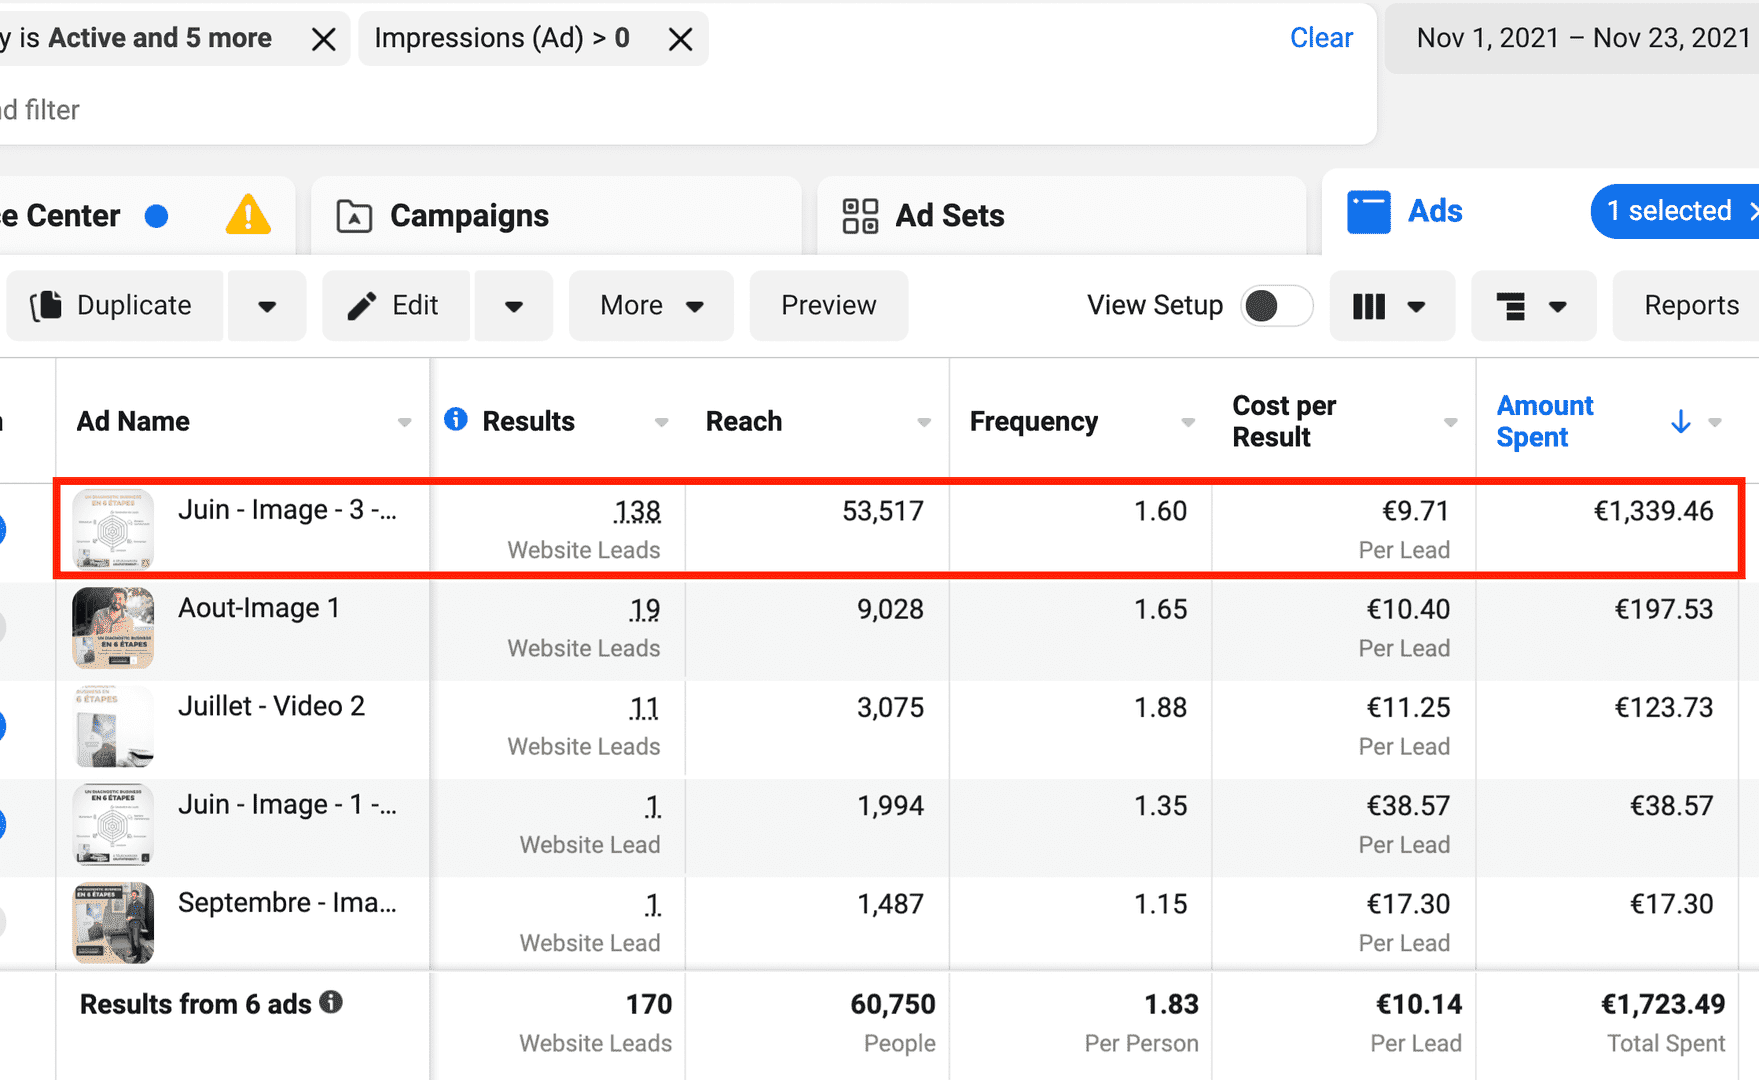Click the Juillet - Video 2 ad thumbnail
Screen dimensions: 1759x1080
(112, 726)
